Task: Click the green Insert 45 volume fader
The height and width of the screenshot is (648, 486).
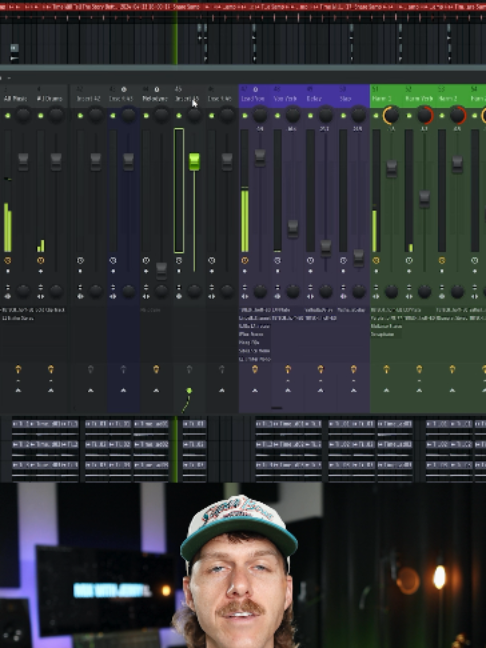Action: [x=194, y=162]
